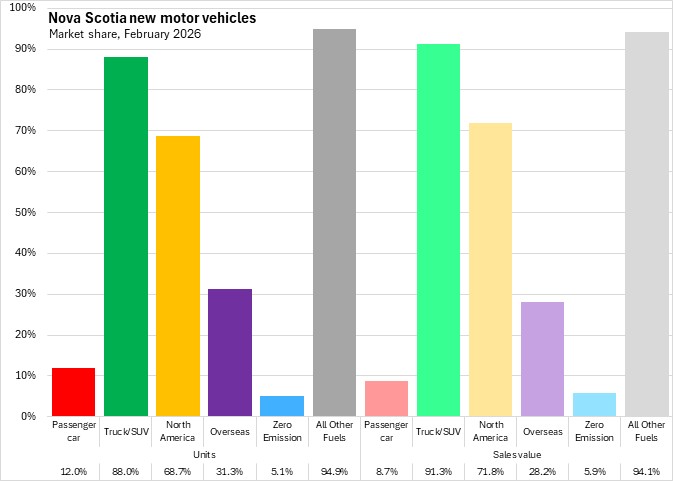Click the pale yellow Sales value North America bar
This screenshot has width=673, height=481.
point(490,270)
